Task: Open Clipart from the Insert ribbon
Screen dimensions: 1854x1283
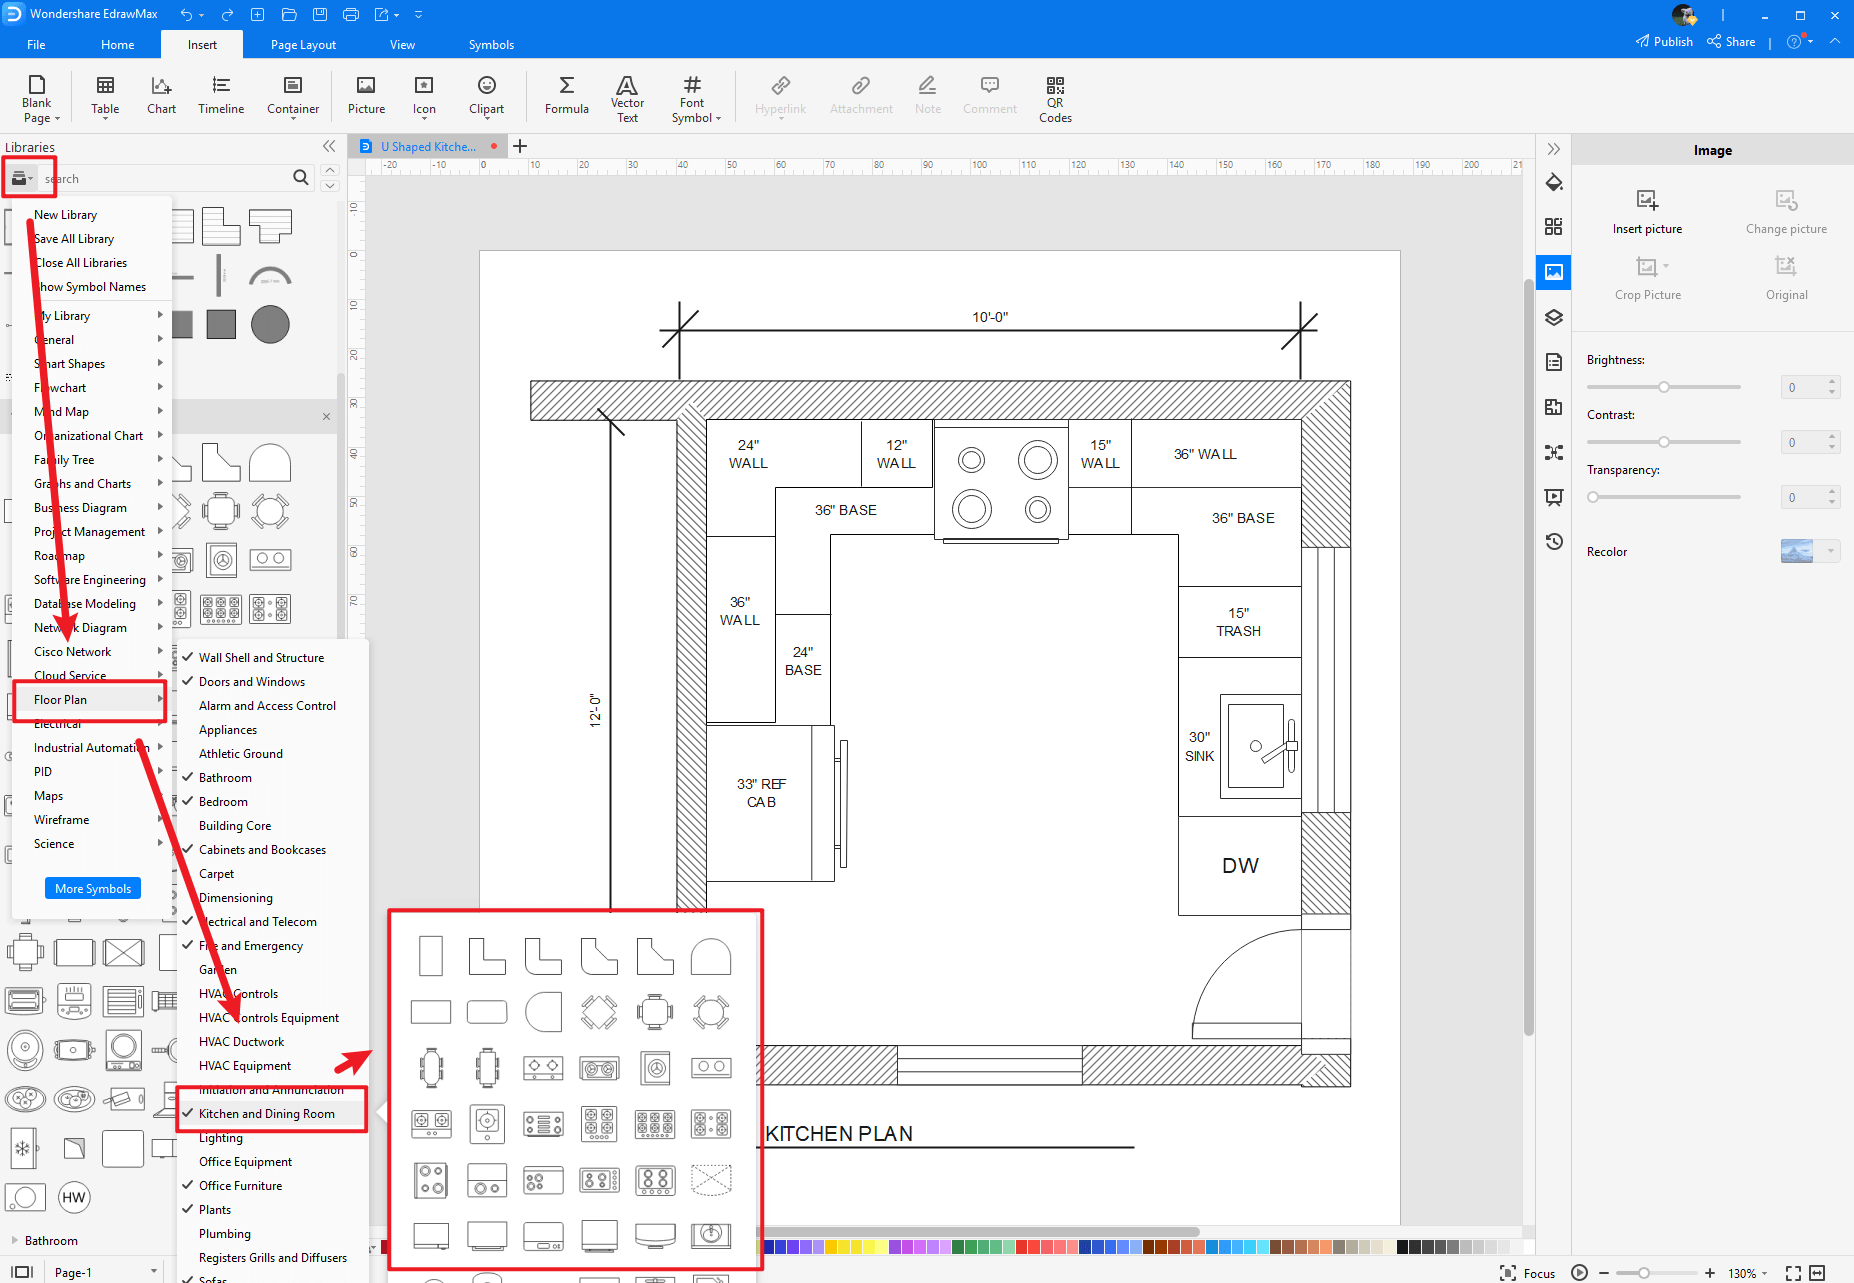Action: [486, 96]
